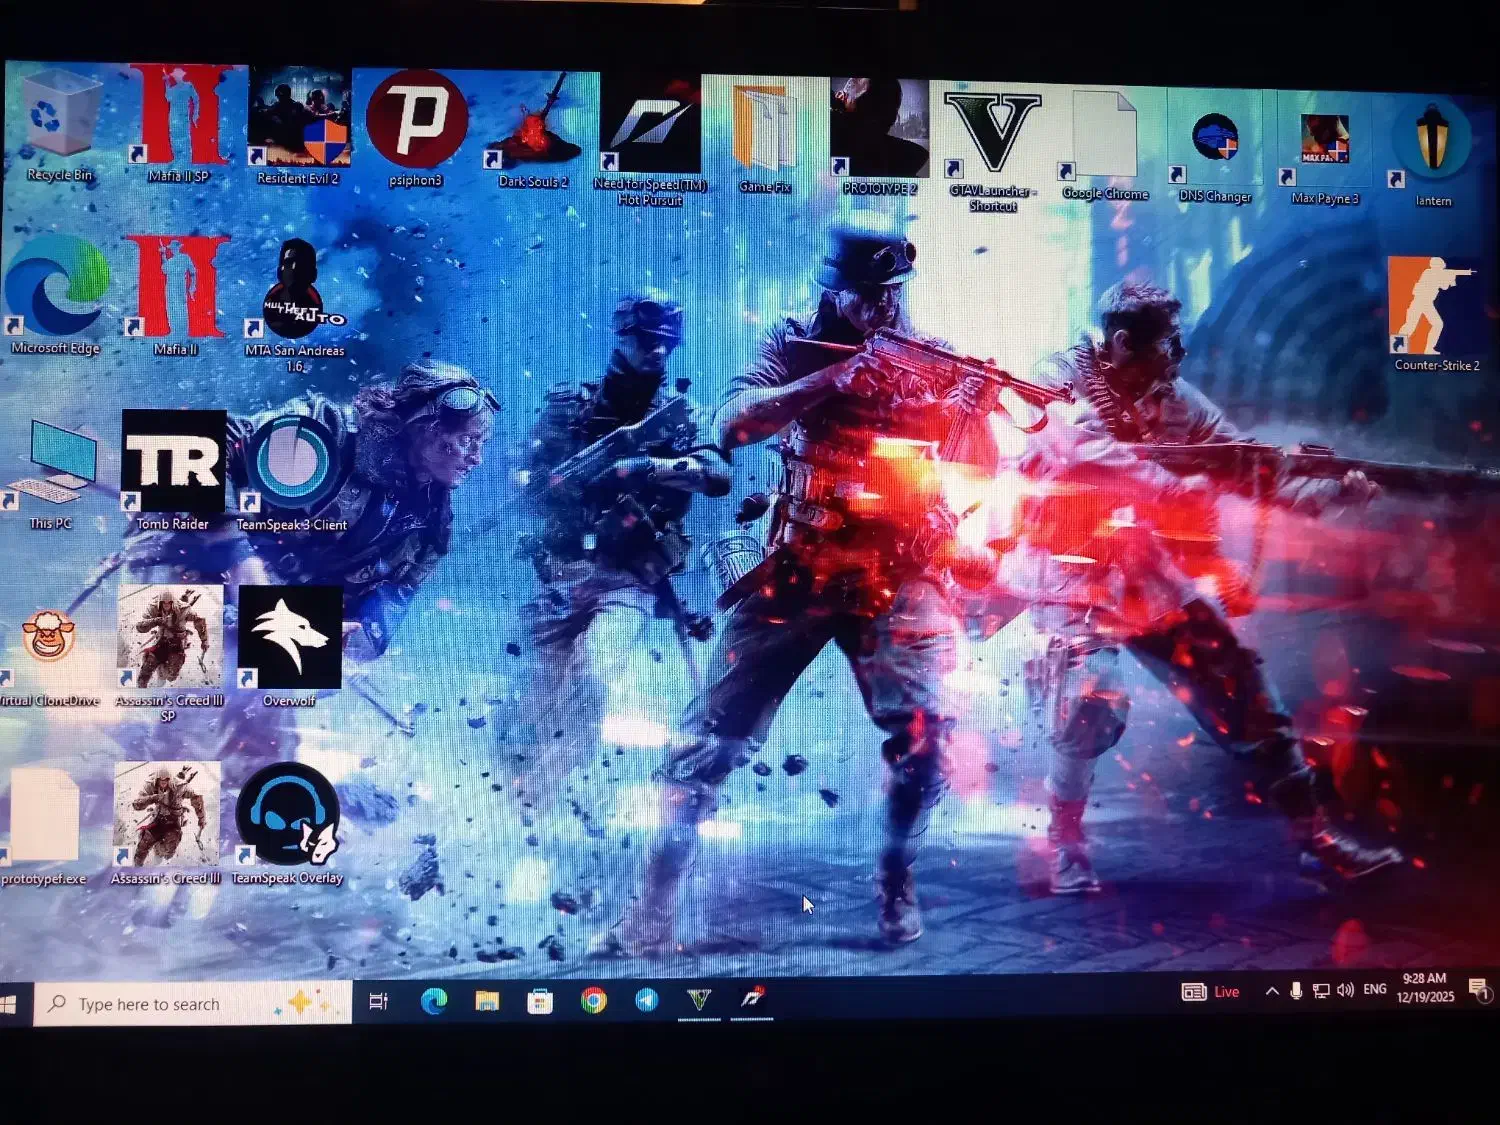This screenshot has height=1125, width=1500.
Task: Launch psiphon3 from the desktop
Action: click(416, 122)
